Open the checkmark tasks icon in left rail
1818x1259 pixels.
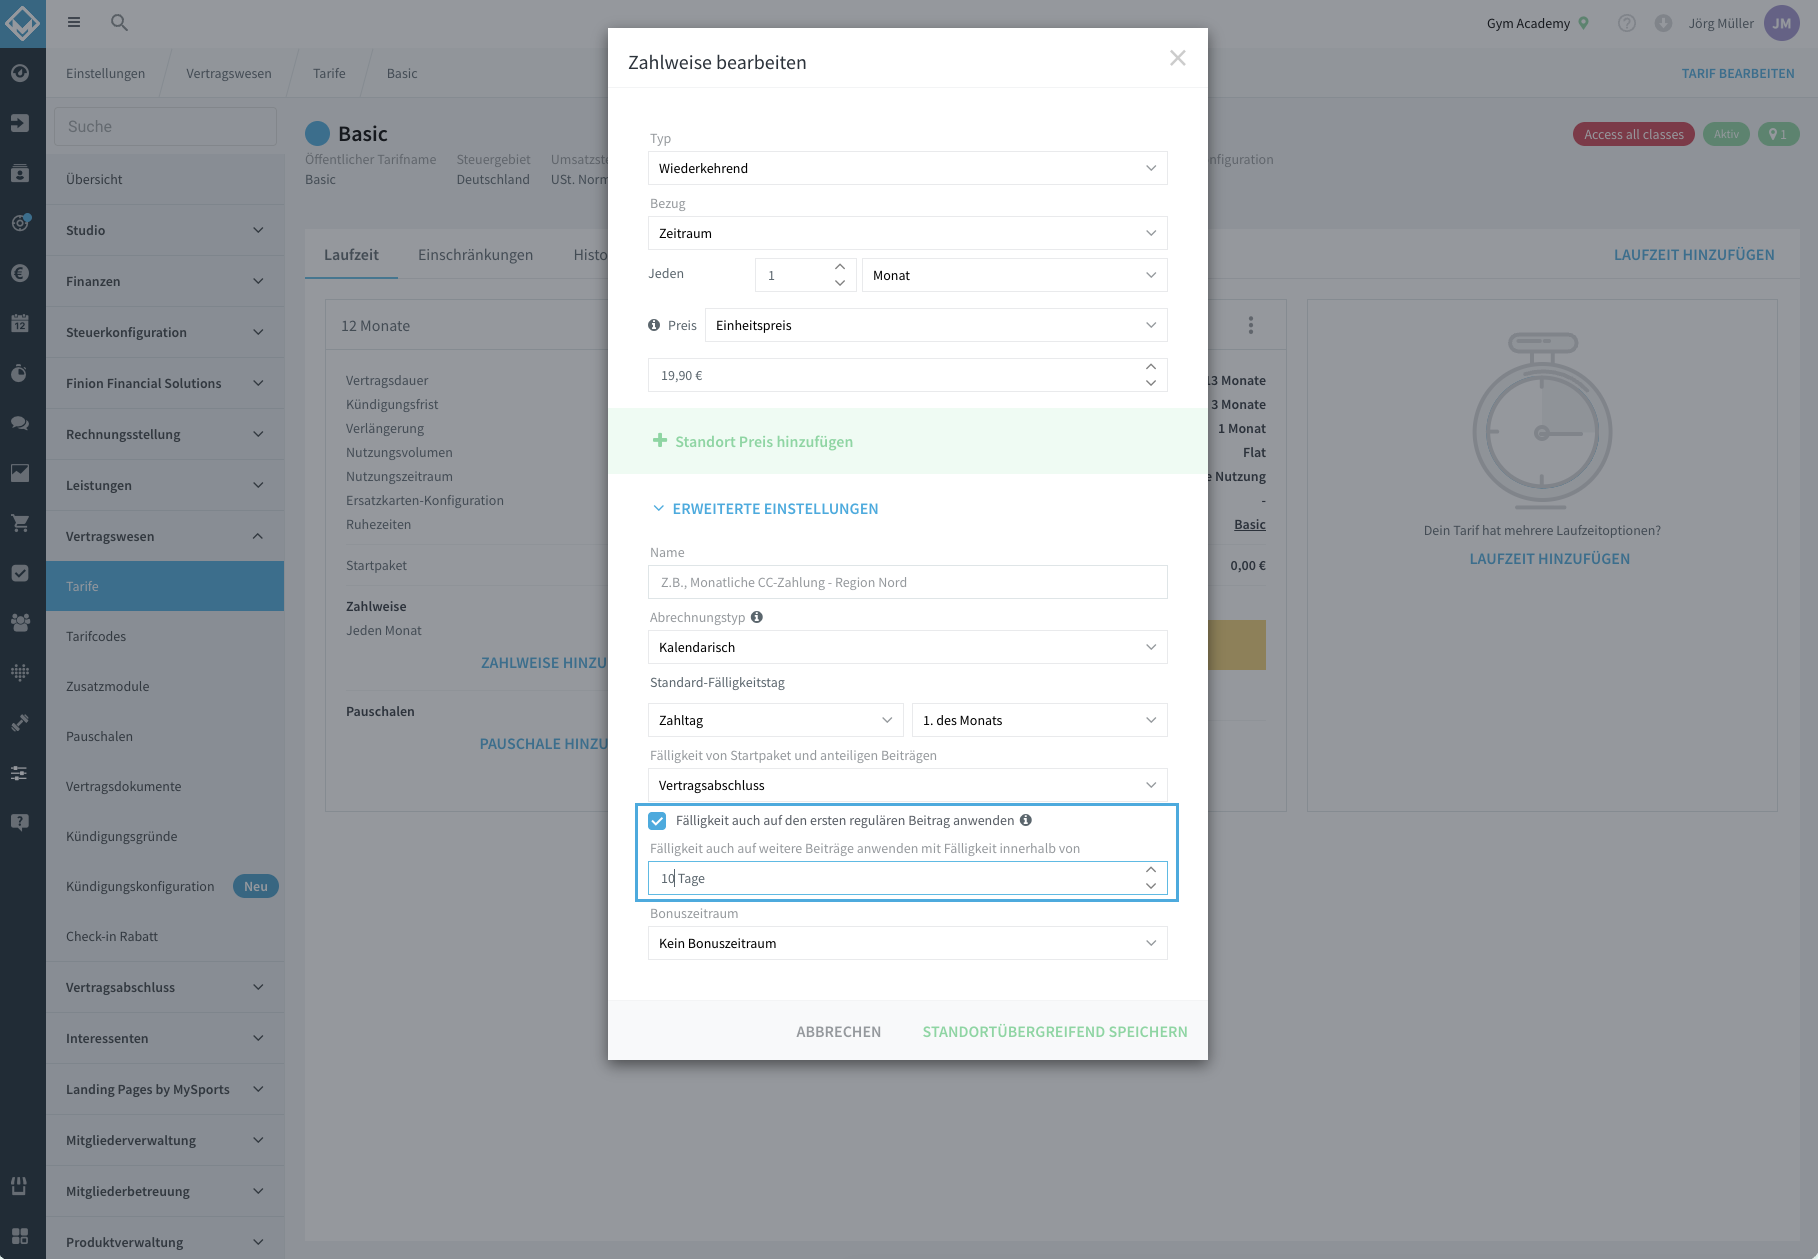pos(20,573)
